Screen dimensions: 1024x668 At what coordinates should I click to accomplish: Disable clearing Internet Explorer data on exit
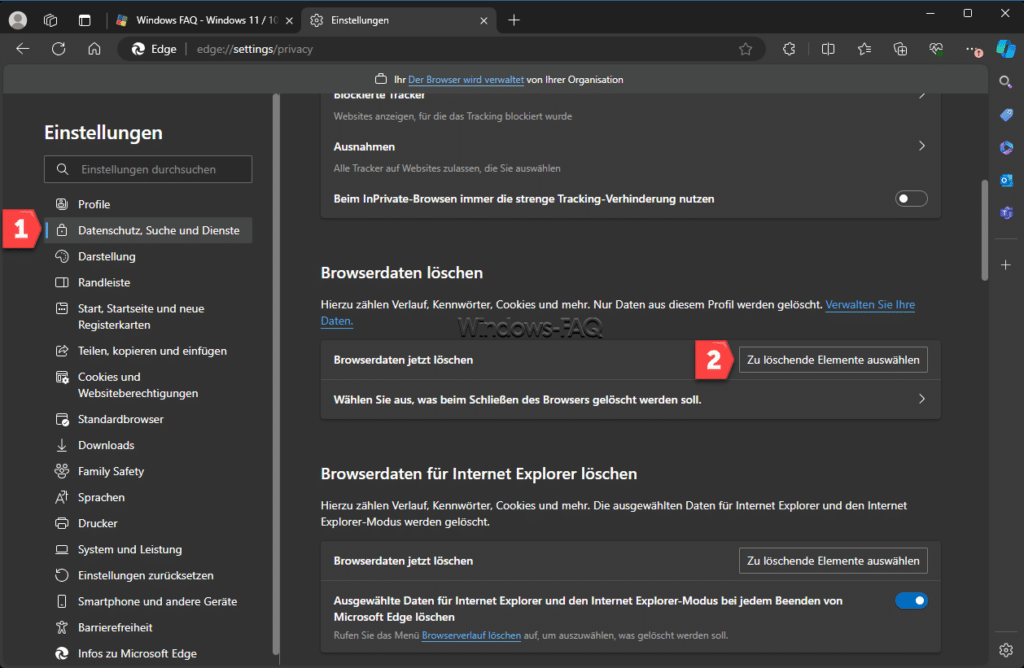[911, 600]
